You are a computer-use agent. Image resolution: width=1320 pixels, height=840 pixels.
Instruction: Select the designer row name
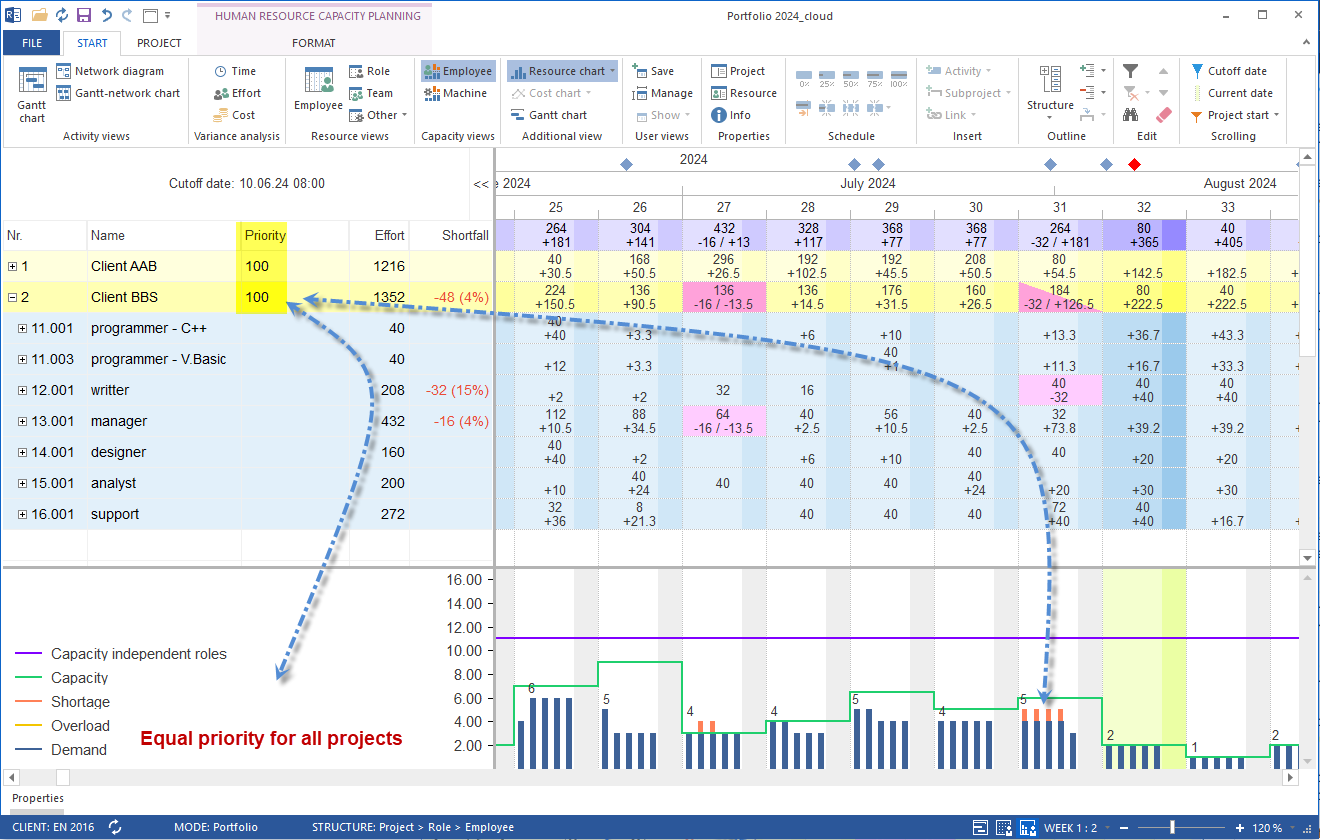[118, 452]
